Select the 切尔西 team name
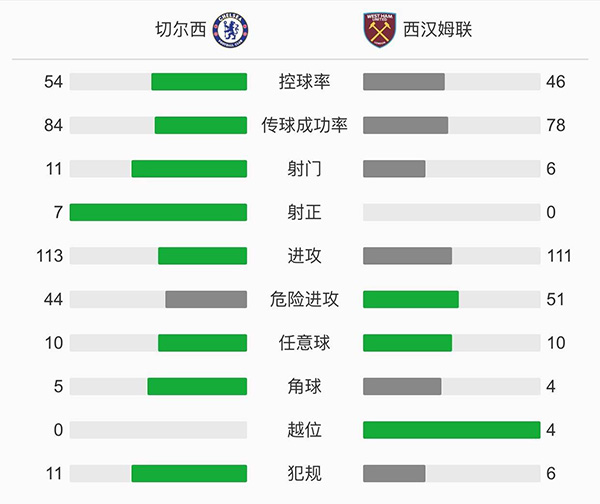 coord(183,30)
